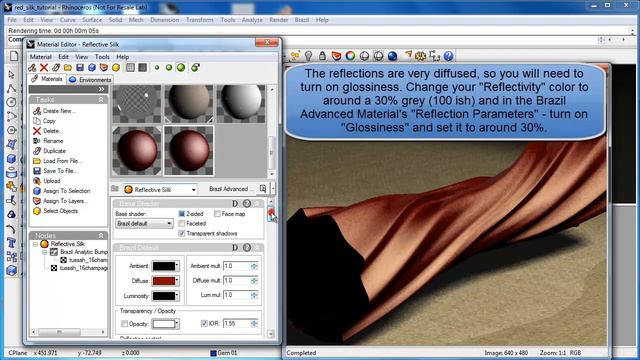The width and height of the screenshot is (640, 360).
Task: Switch to the Materials tab
Action: (x=47, y=79)
